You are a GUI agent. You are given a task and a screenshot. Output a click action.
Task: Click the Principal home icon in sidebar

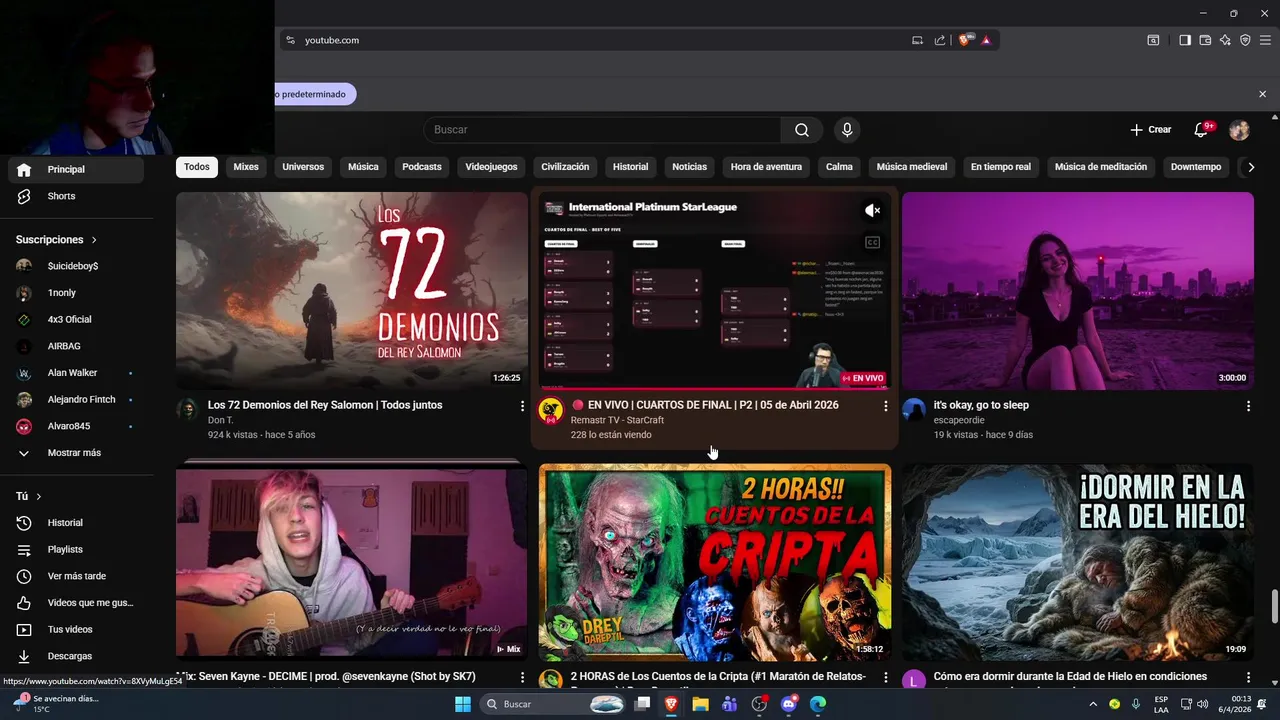point(24,169)
